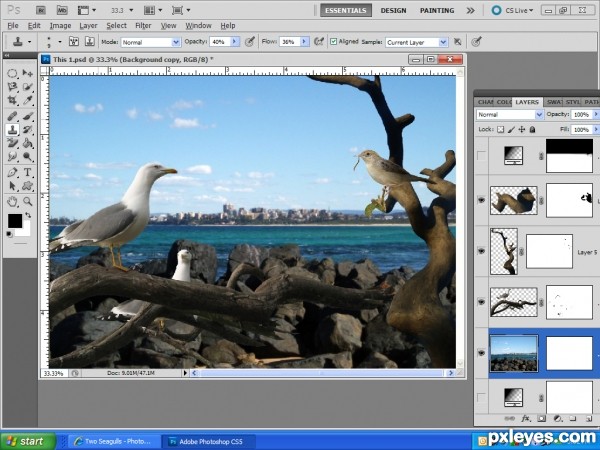This screenshot has width=600, height=450.
Task: Select the Quick Selection tool
Action: (28, 87)
